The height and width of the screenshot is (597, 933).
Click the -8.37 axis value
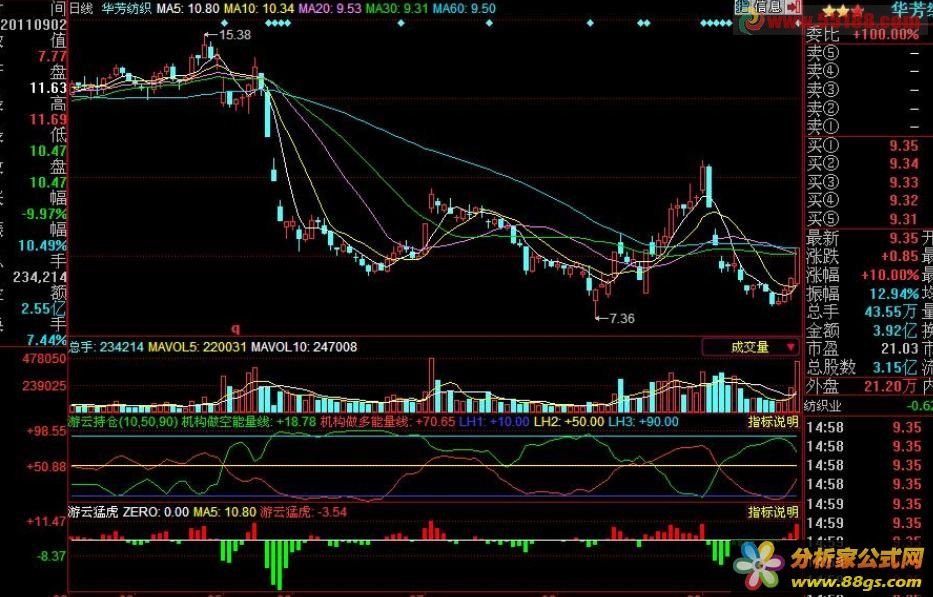pos(52,557)
